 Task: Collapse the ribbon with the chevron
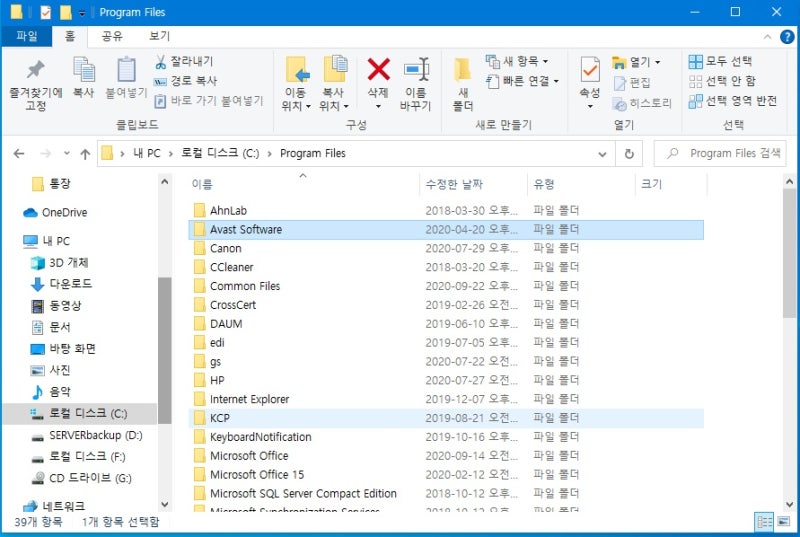[x=767, y=37]
